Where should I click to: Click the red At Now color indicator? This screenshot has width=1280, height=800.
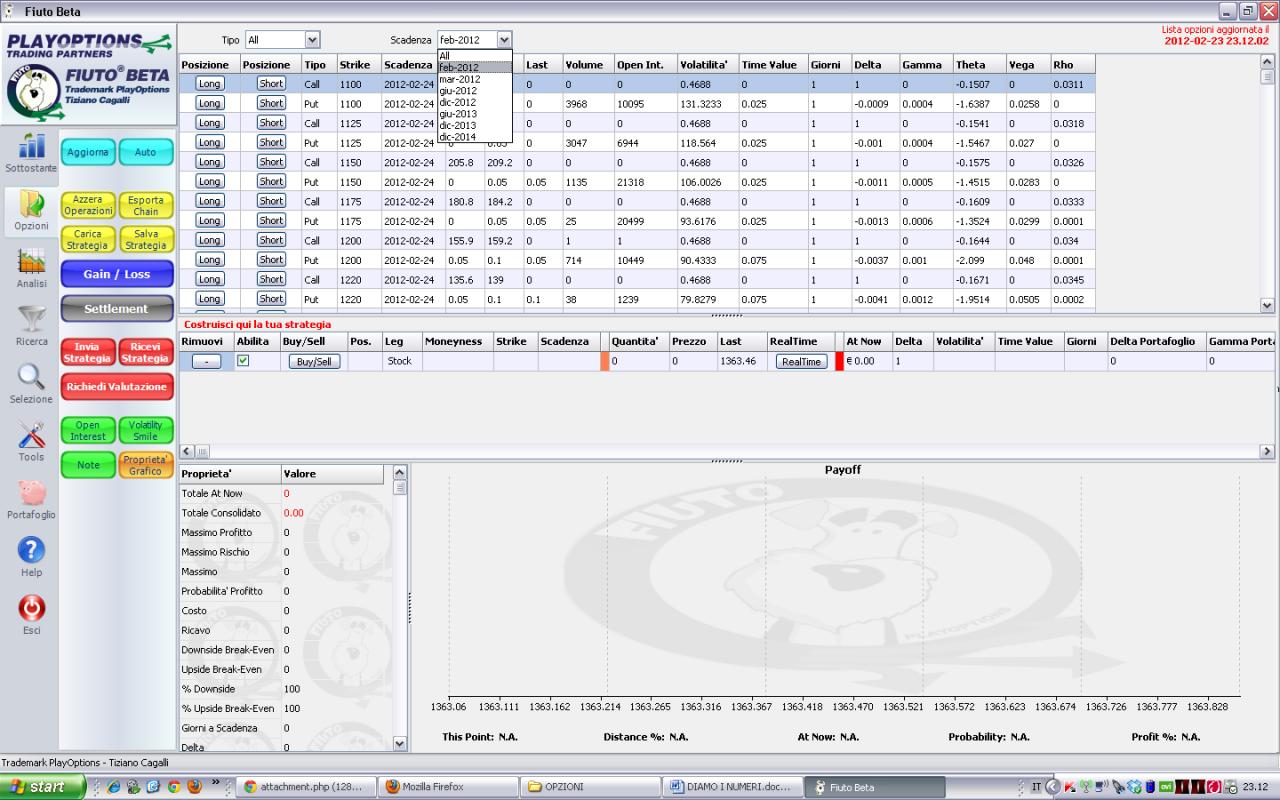tap(840, 361)
